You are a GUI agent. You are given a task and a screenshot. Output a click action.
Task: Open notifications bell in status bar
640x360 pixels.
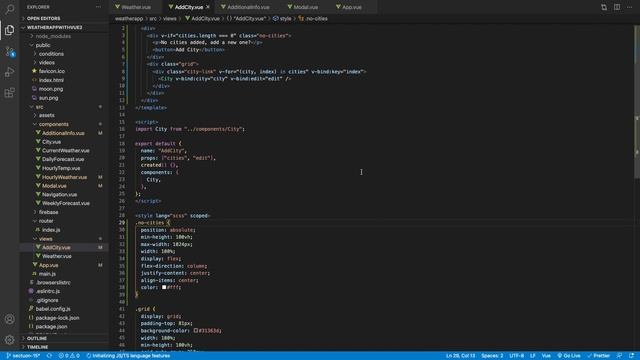pyautogui.click(x=631, y=356)
